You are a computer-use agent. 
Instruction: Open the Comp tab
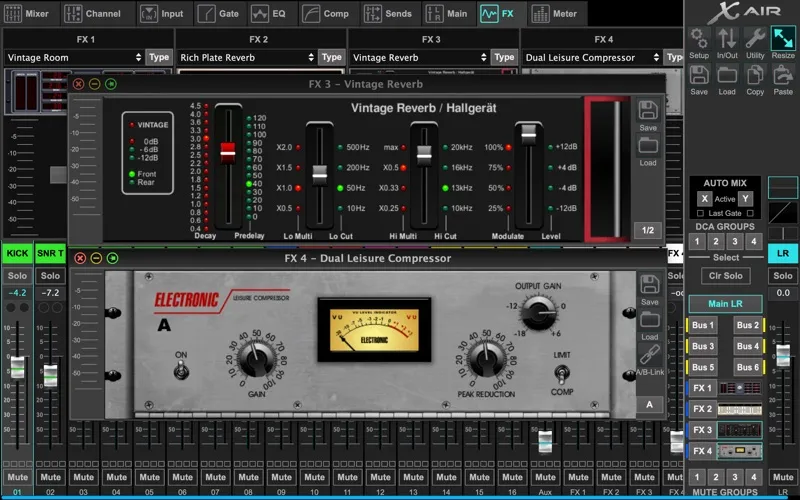click(x=326, y=14)
